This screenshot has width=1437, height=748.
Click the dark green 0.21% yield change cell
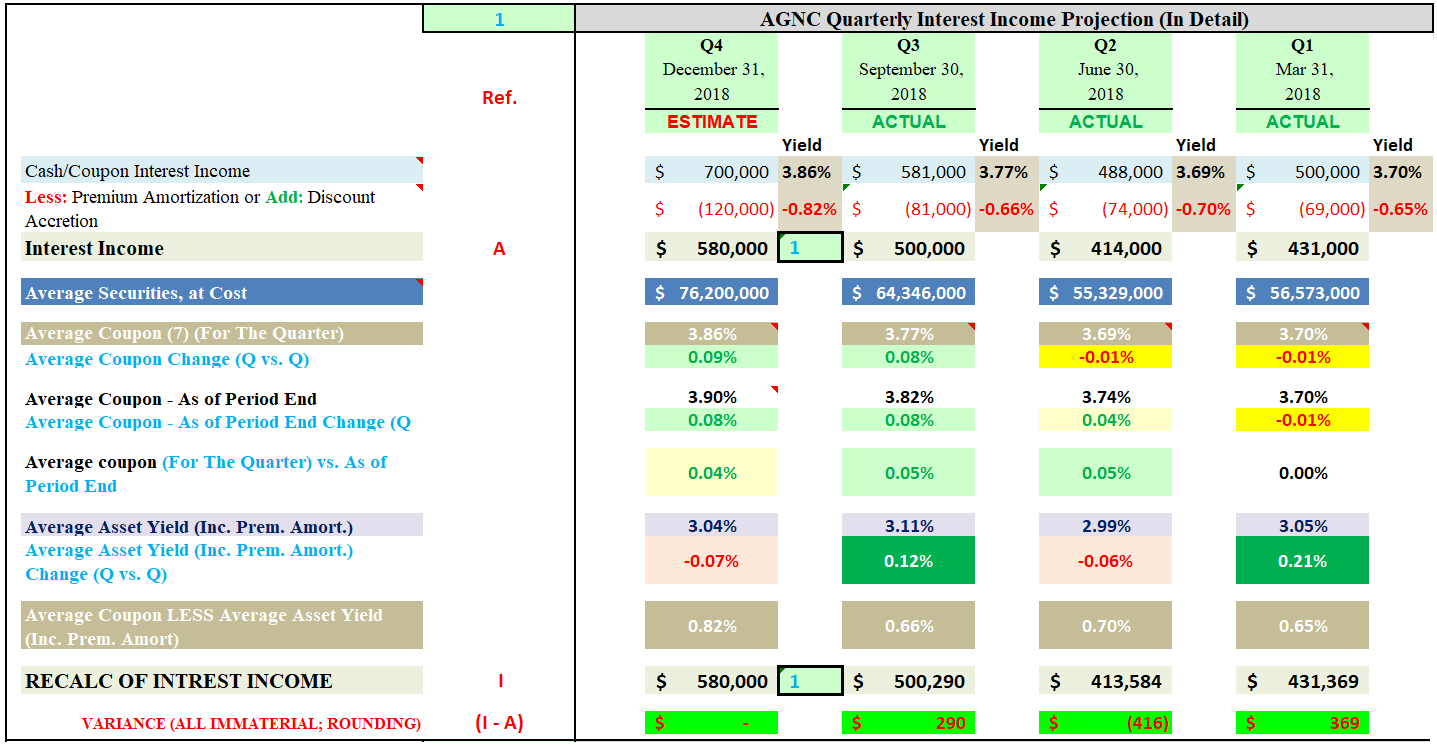[x=1302, y=560]
